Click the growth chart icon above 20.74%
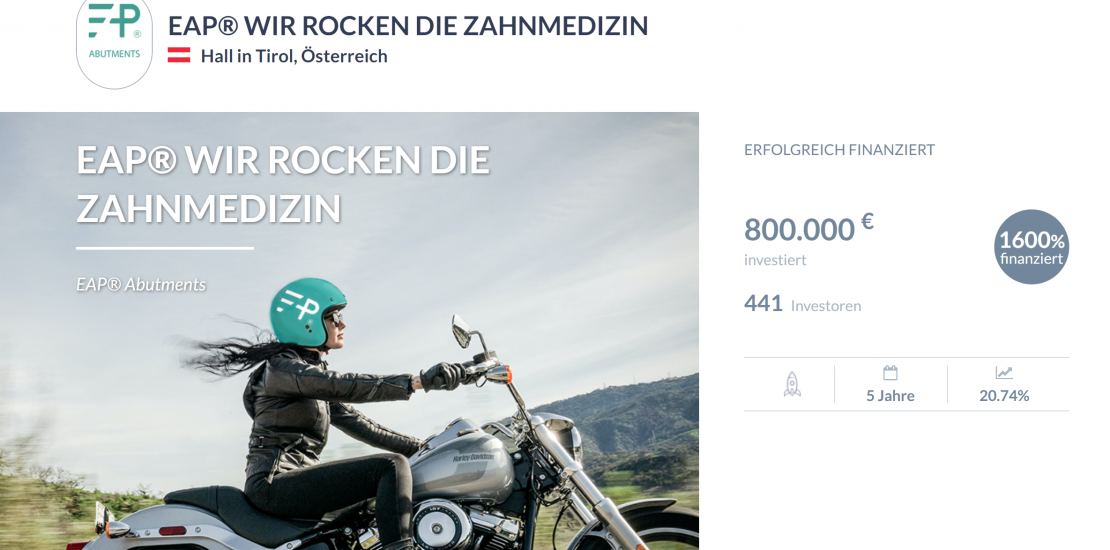This screenshot has height=550, width=1110. (x=1004, y=373)
